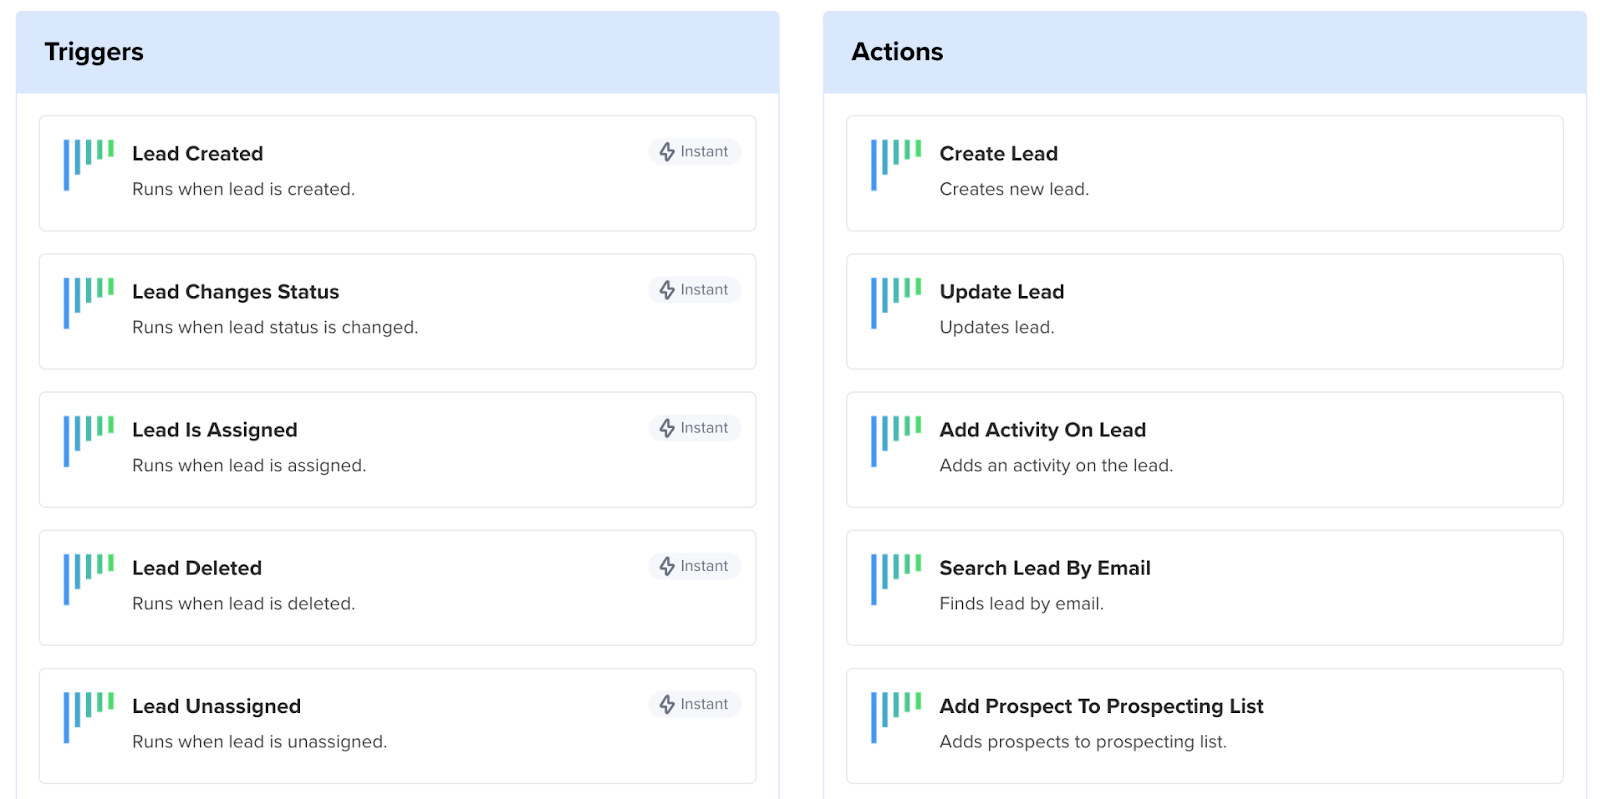Click the Instant badge on Lead Created
Image resolution: width=1600 pixels, height=799 pixels.
[x=694, y=152]
